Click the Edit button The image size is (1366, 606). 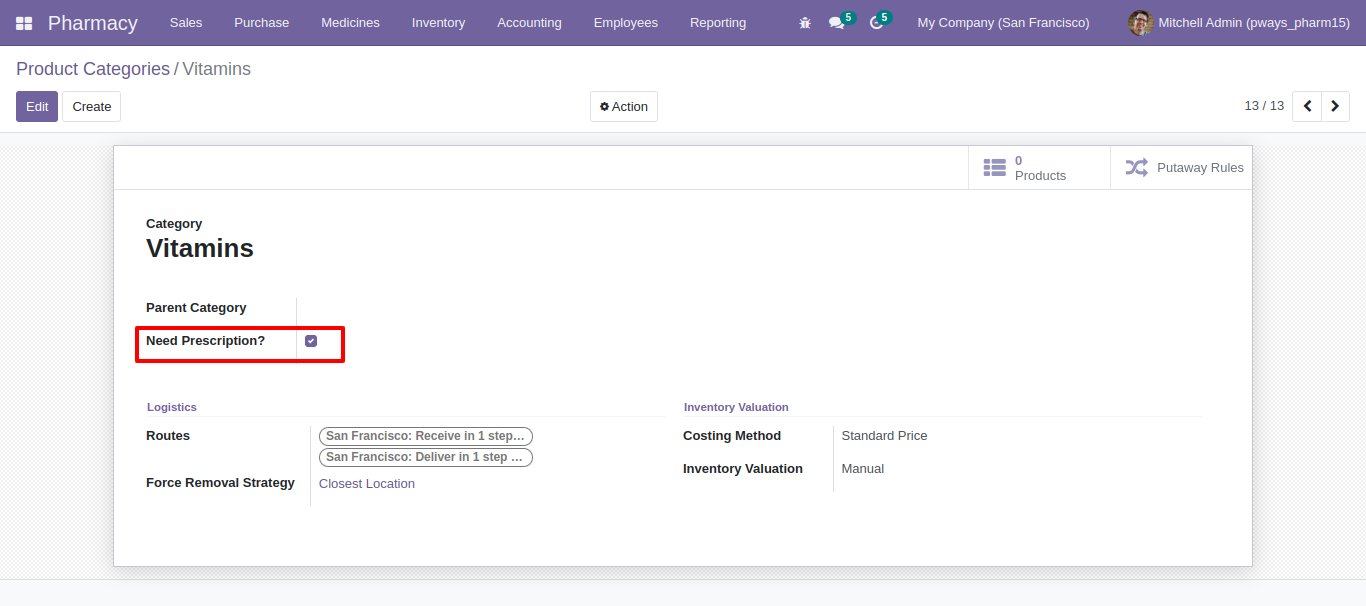(37, 107)
